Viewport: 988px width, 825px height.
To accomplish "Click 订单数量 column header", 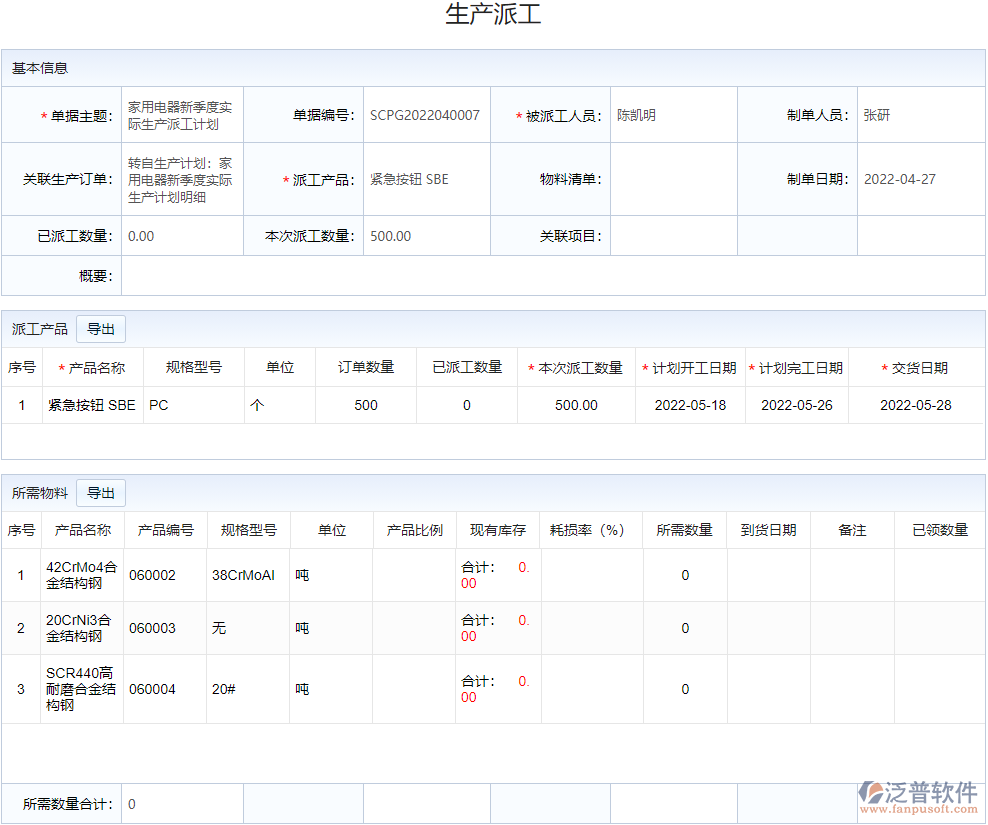I will click(x=366, y=367).
